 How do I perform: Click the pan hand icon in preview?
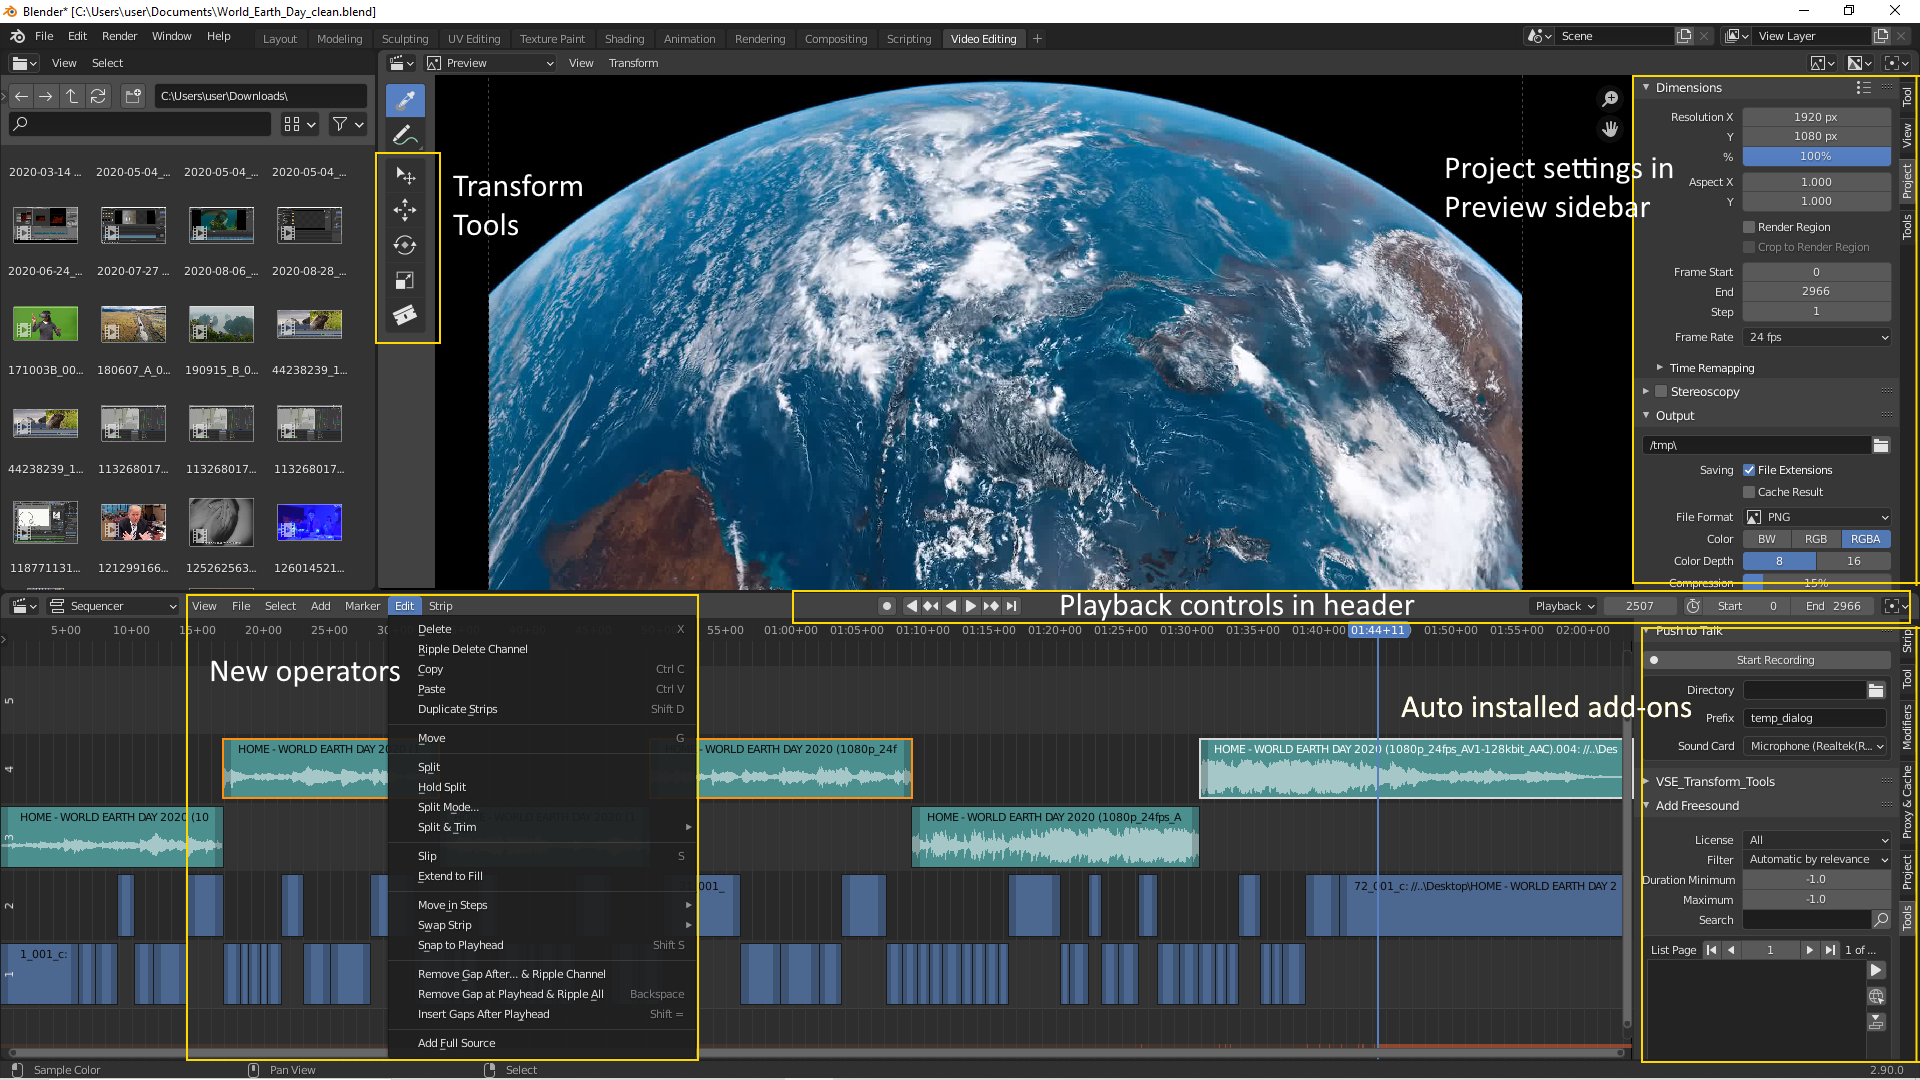point(1610,129)
